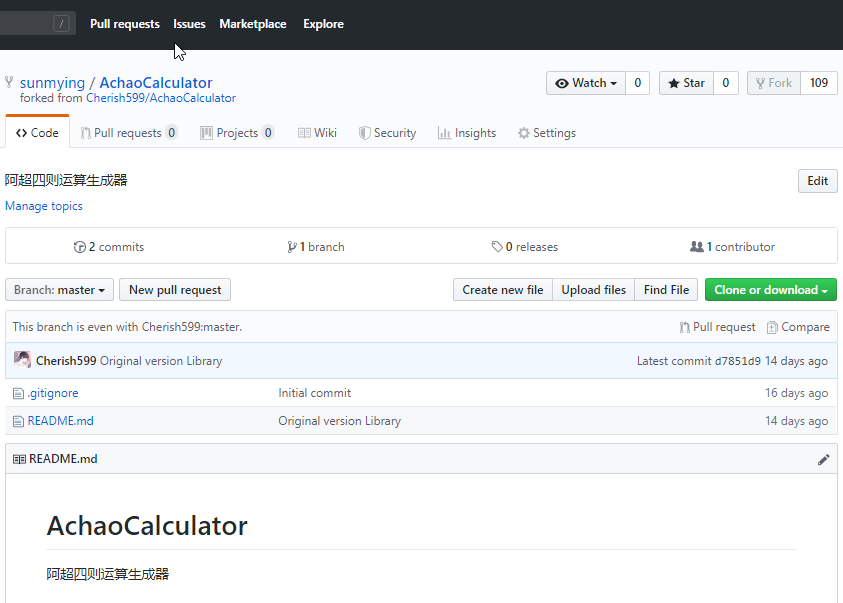Screen dimensions: 843x603
Task: Click the Fork button
Action: tap(774, 83)
